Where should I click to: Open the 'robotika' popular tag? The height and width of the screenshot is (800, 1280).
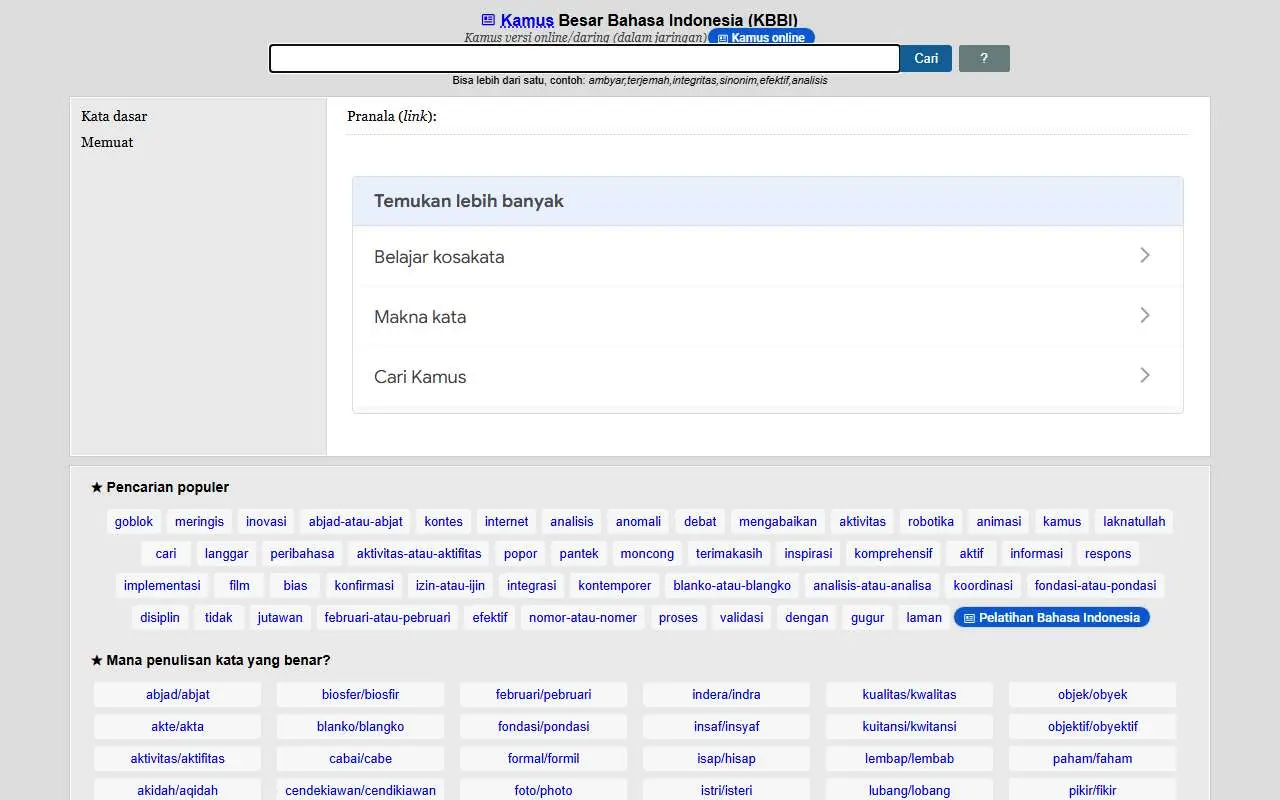pyautogui.click(x=931, y=521)
